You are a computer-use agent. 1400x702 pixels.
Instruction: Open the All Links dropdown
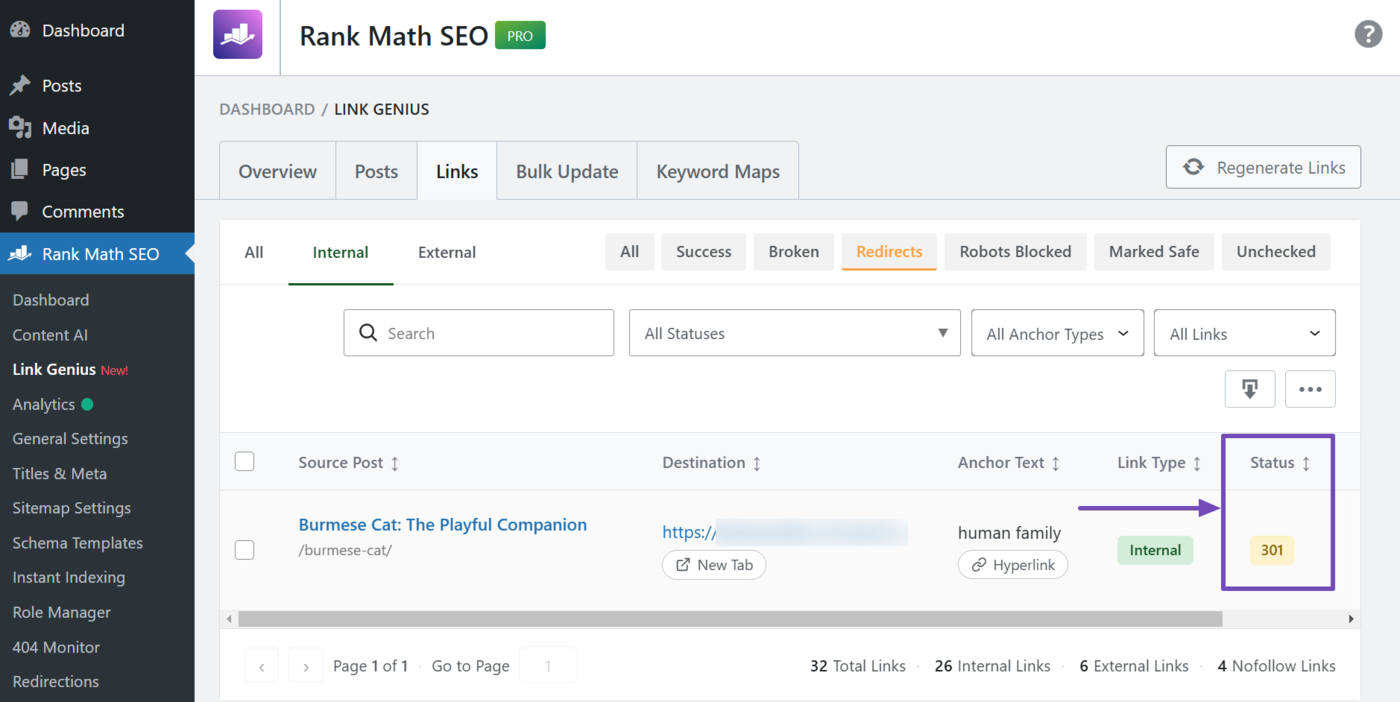pyautogui.click(x=1244, y=332)
